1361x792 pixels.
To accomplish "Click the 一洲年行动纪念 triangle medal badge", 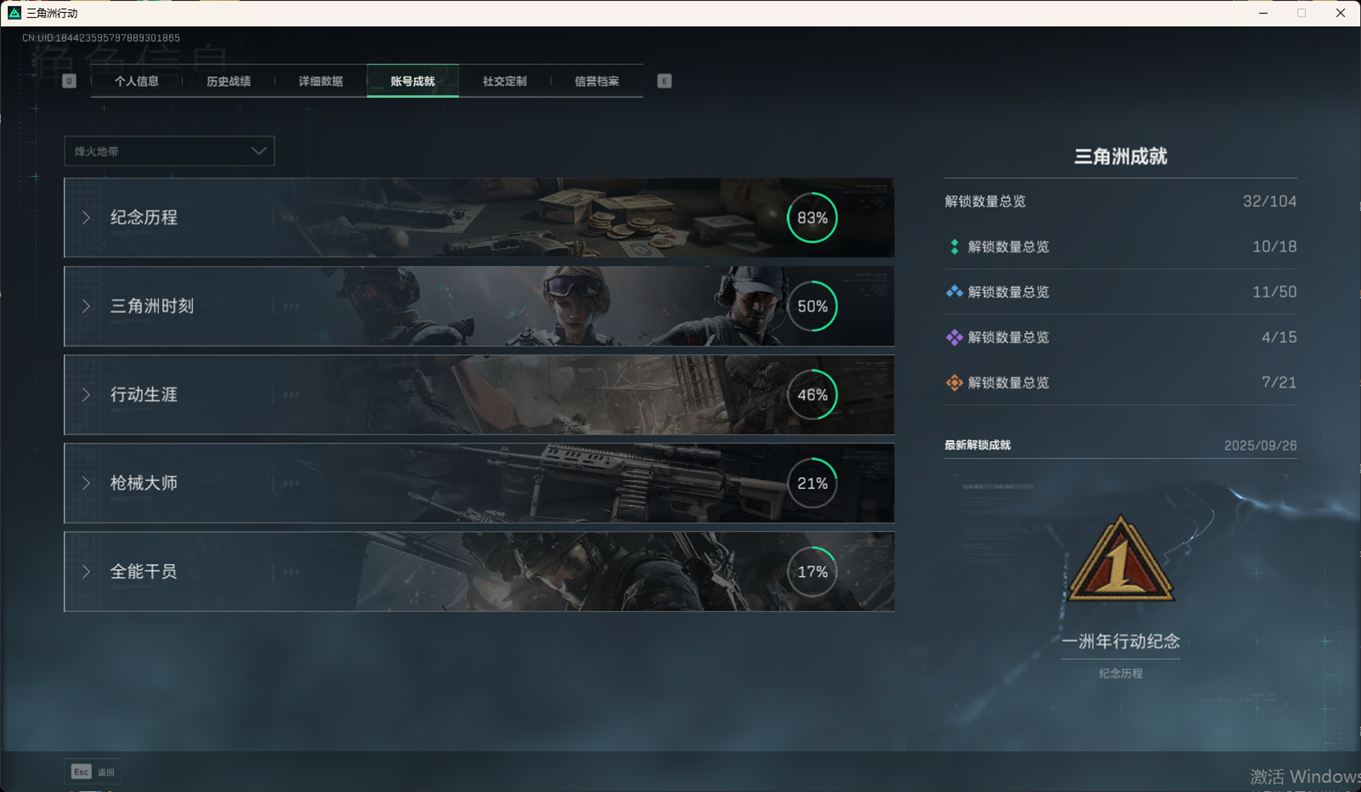I will click(x=1120, y=562).
